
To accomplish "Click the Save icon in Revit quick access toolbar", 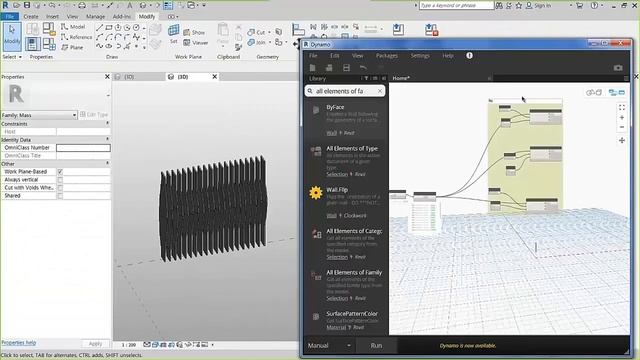I will [x=27, y=5].
